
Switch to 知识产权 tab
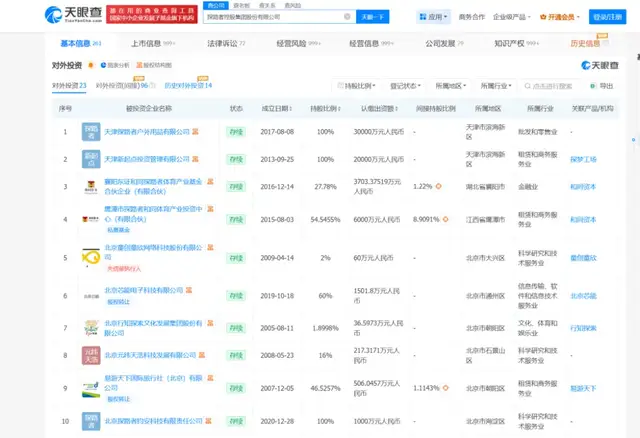point(516,43)
